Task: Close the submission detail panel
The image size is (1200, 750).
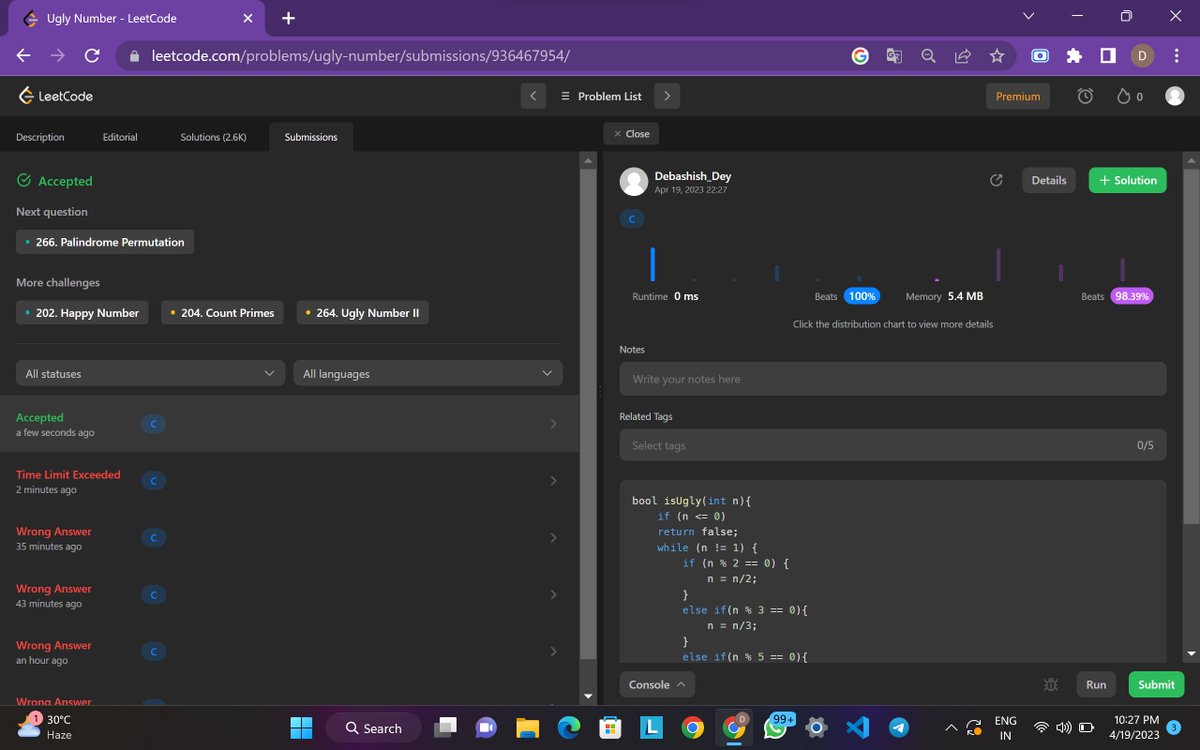Action: [632, 133]
